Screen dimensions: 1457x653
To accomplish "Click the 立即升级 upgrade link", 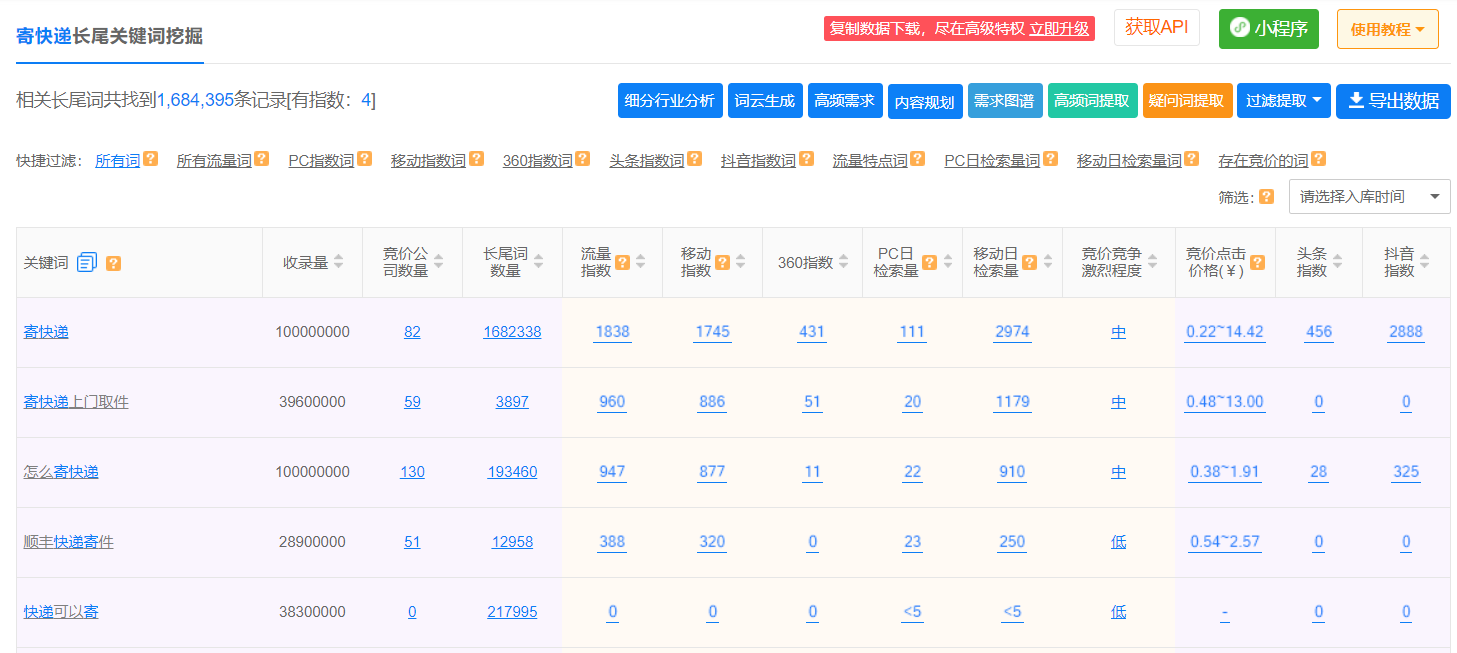I will click(1059, 29).
